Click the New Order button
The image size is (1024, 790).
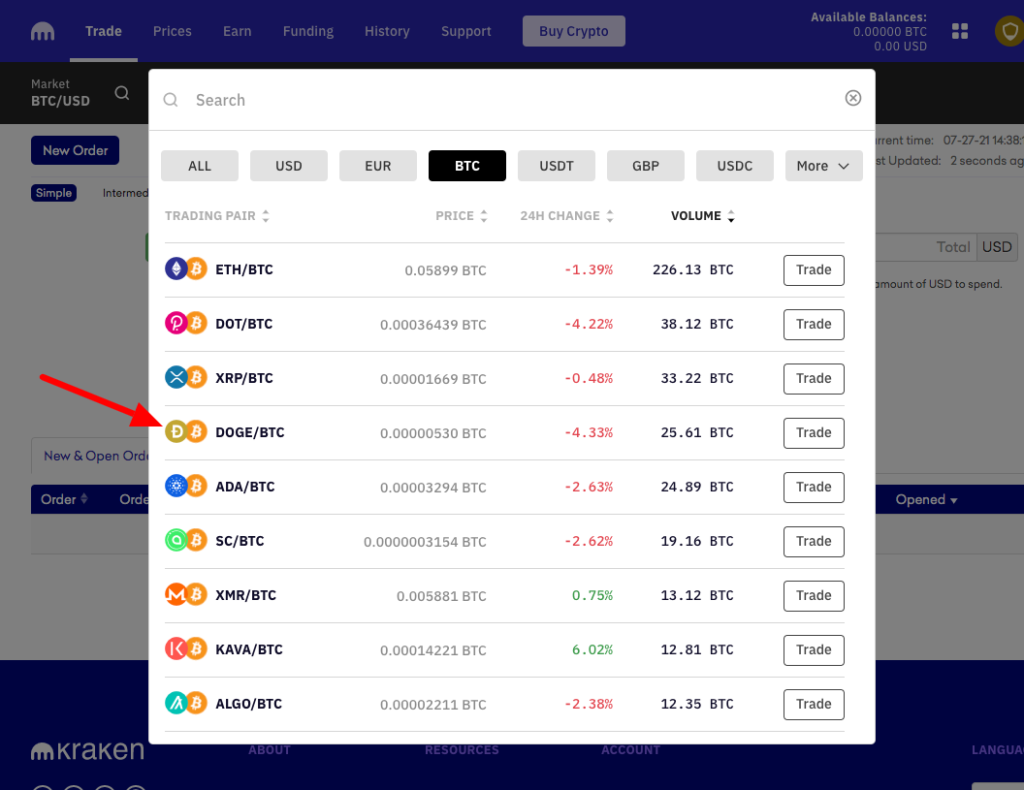(x=75, y=150)
